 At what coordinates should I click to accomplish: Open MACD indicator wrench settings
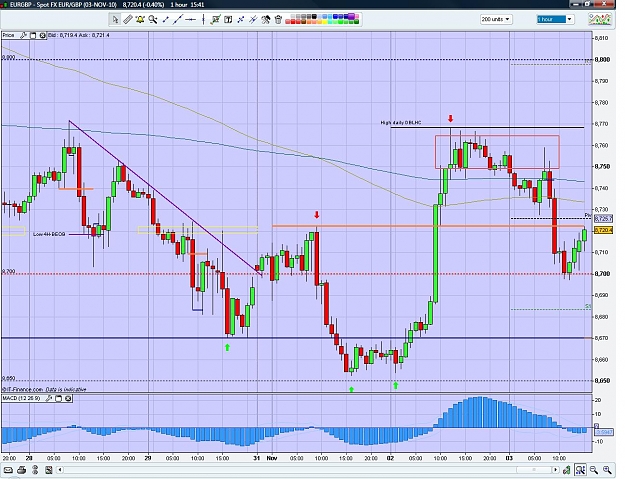(49, 398)
